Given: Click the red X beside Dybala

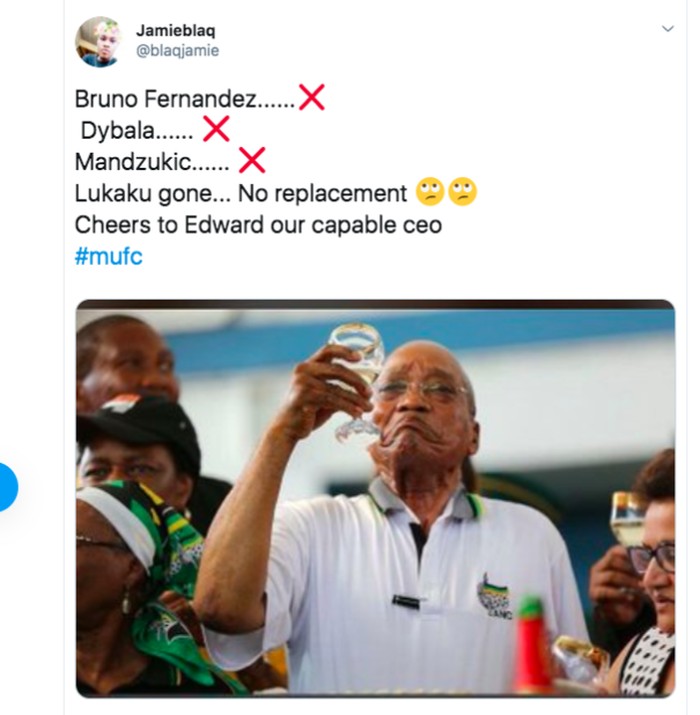Looking at the screenshot, I should (x=216, y=129).
